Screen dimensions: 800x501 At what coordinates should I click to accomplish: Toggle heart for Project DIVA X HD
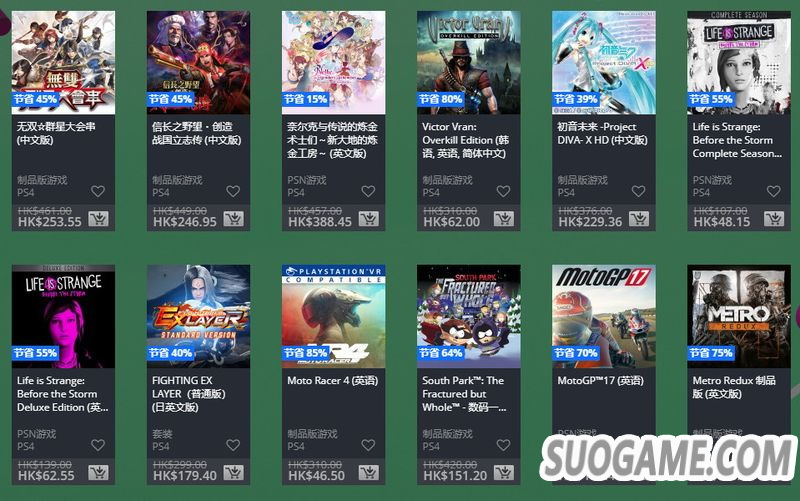pos(639,191)
